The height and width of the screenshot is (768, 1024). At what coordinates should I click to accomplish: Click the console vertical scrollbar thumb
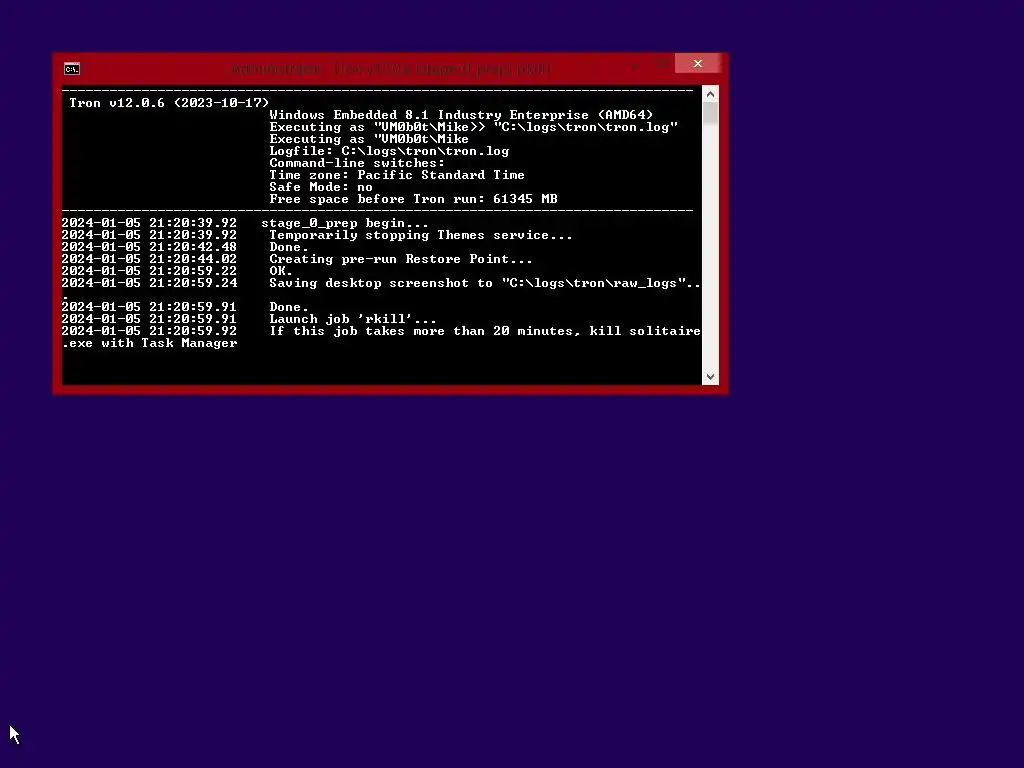tap(711, 114)
